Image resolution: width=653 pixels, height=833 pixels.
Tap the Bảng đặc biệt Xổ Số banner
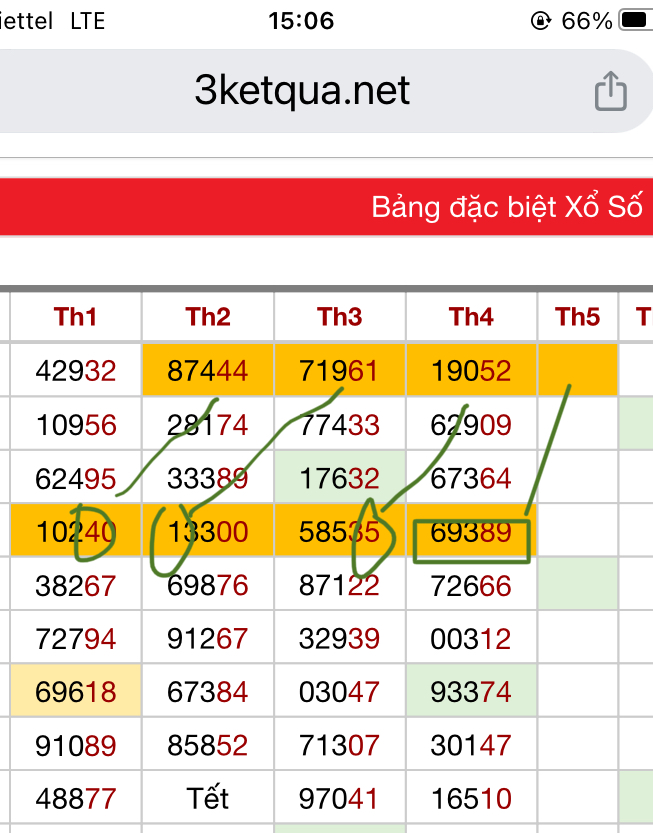[x=326, y=207]
